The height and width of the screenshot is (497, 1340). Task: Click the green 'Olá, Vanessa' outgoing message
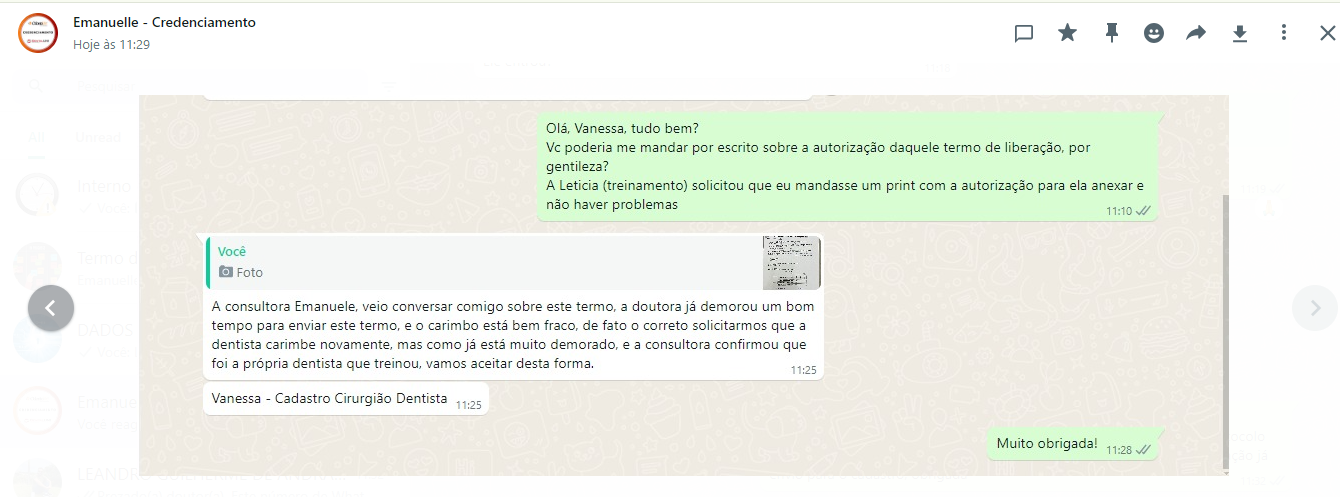point(847,167)
